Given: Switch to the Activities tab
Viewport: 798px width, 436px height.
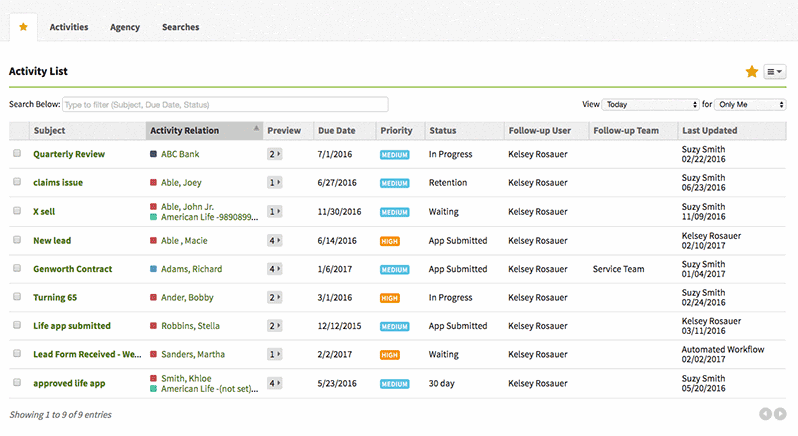Looking at the screenshot, I should (x=69, y=27).
